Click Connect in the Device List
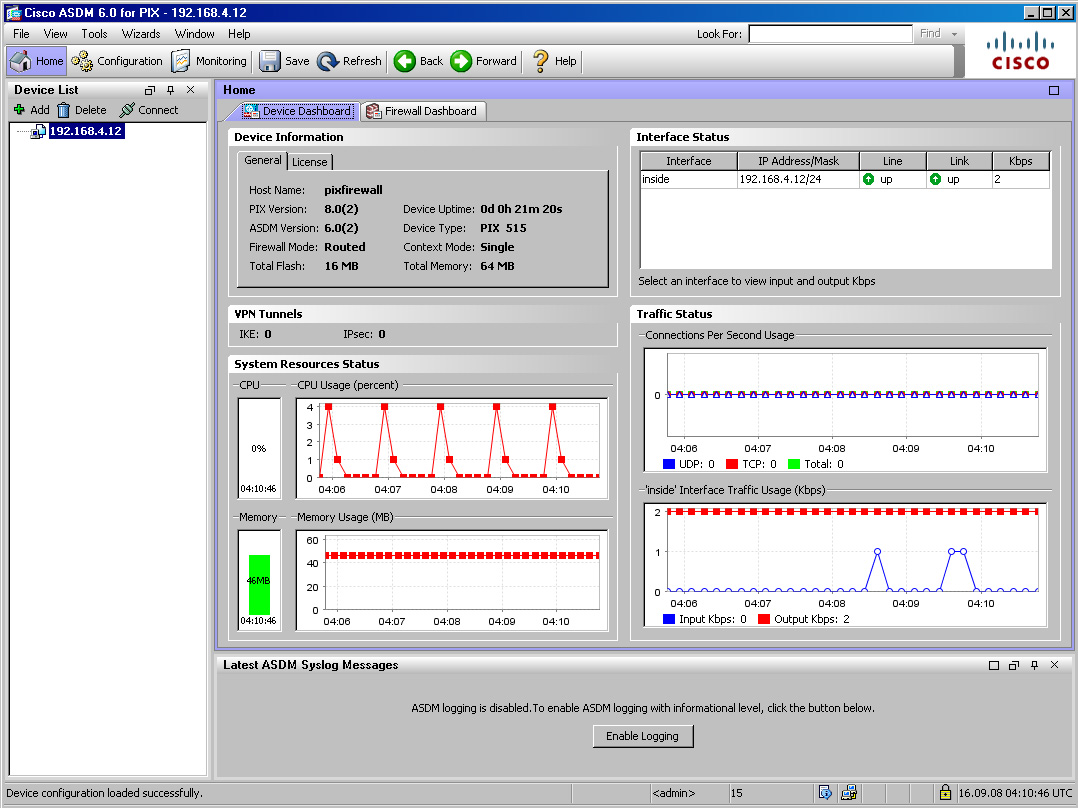Viewport: 1078px width, 808px height. point(148,110)
